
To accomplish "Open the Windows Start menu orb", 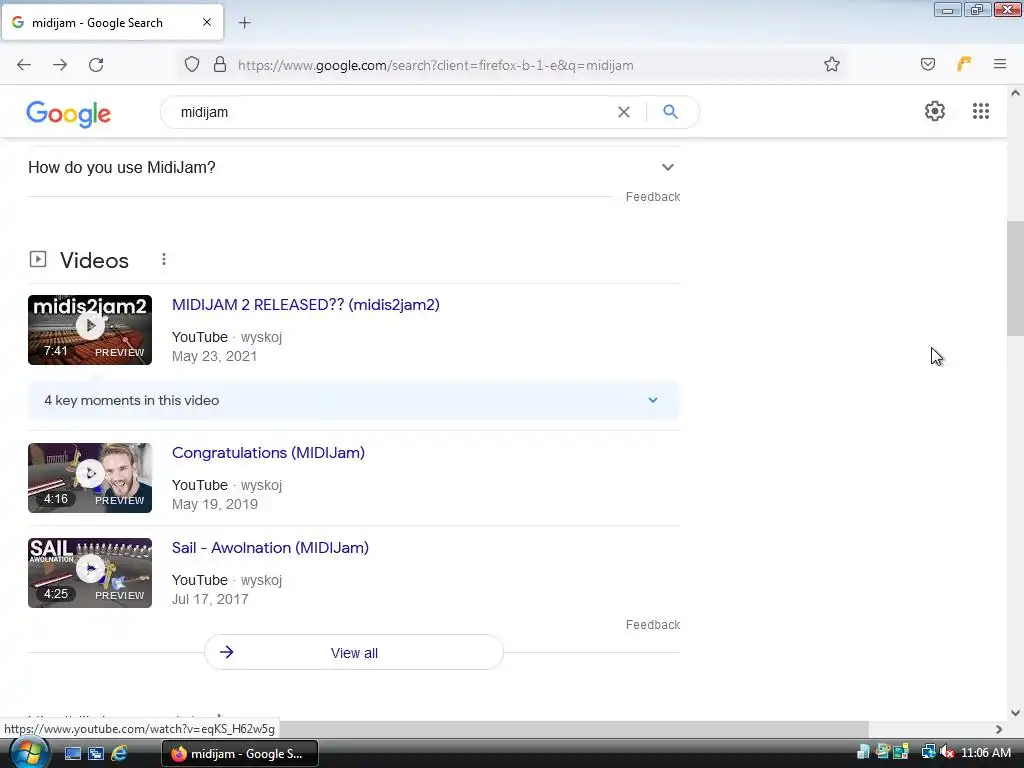I will pyautogui.click(x=29, y=753).
